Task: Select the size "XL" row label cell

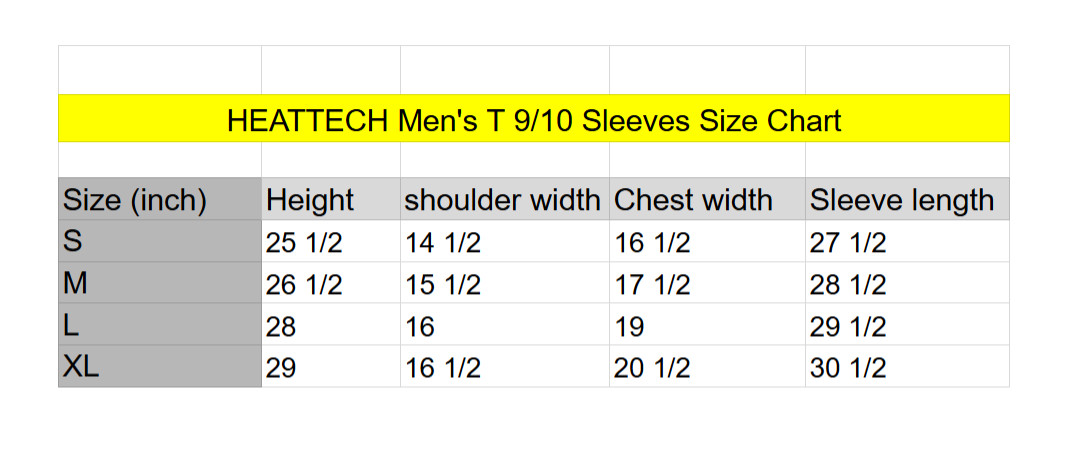Action: tap(159, 367)
